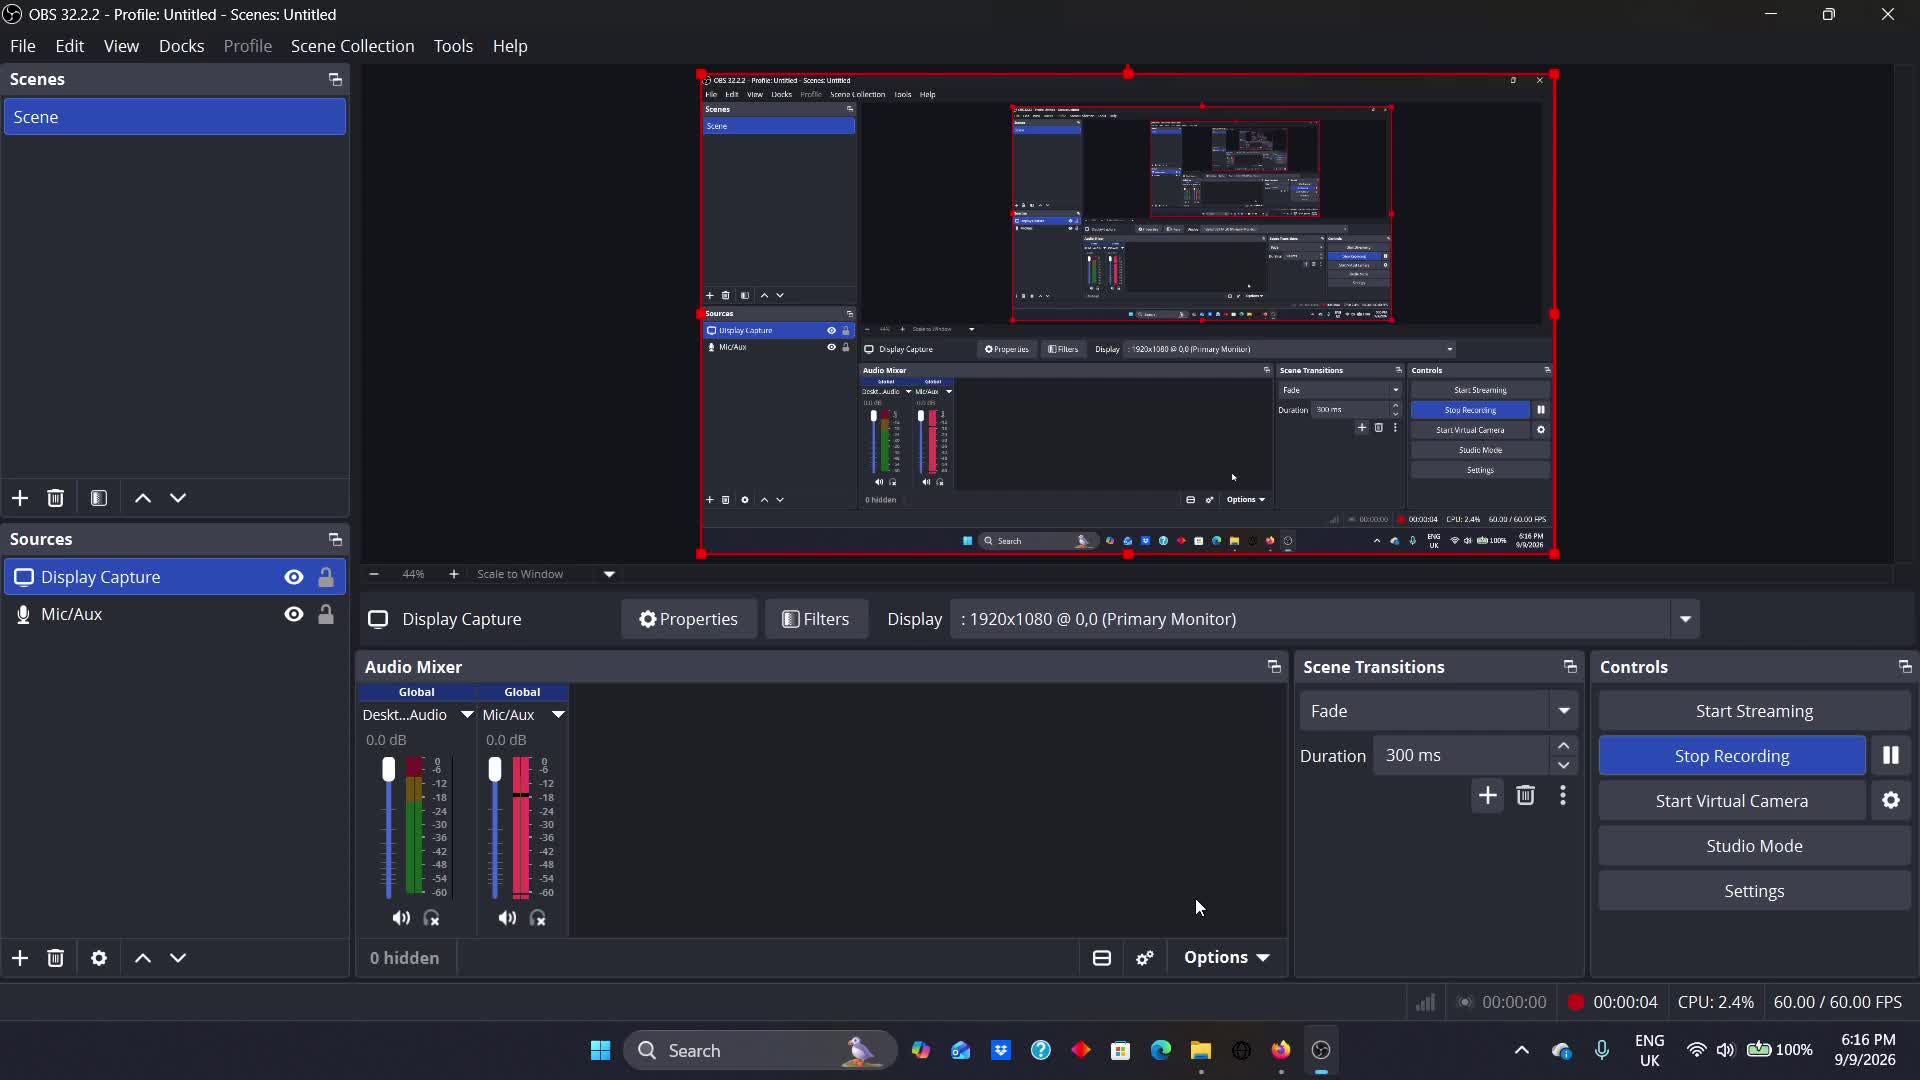
Task: Click Start Streaming button
Action: (1754, 711)
